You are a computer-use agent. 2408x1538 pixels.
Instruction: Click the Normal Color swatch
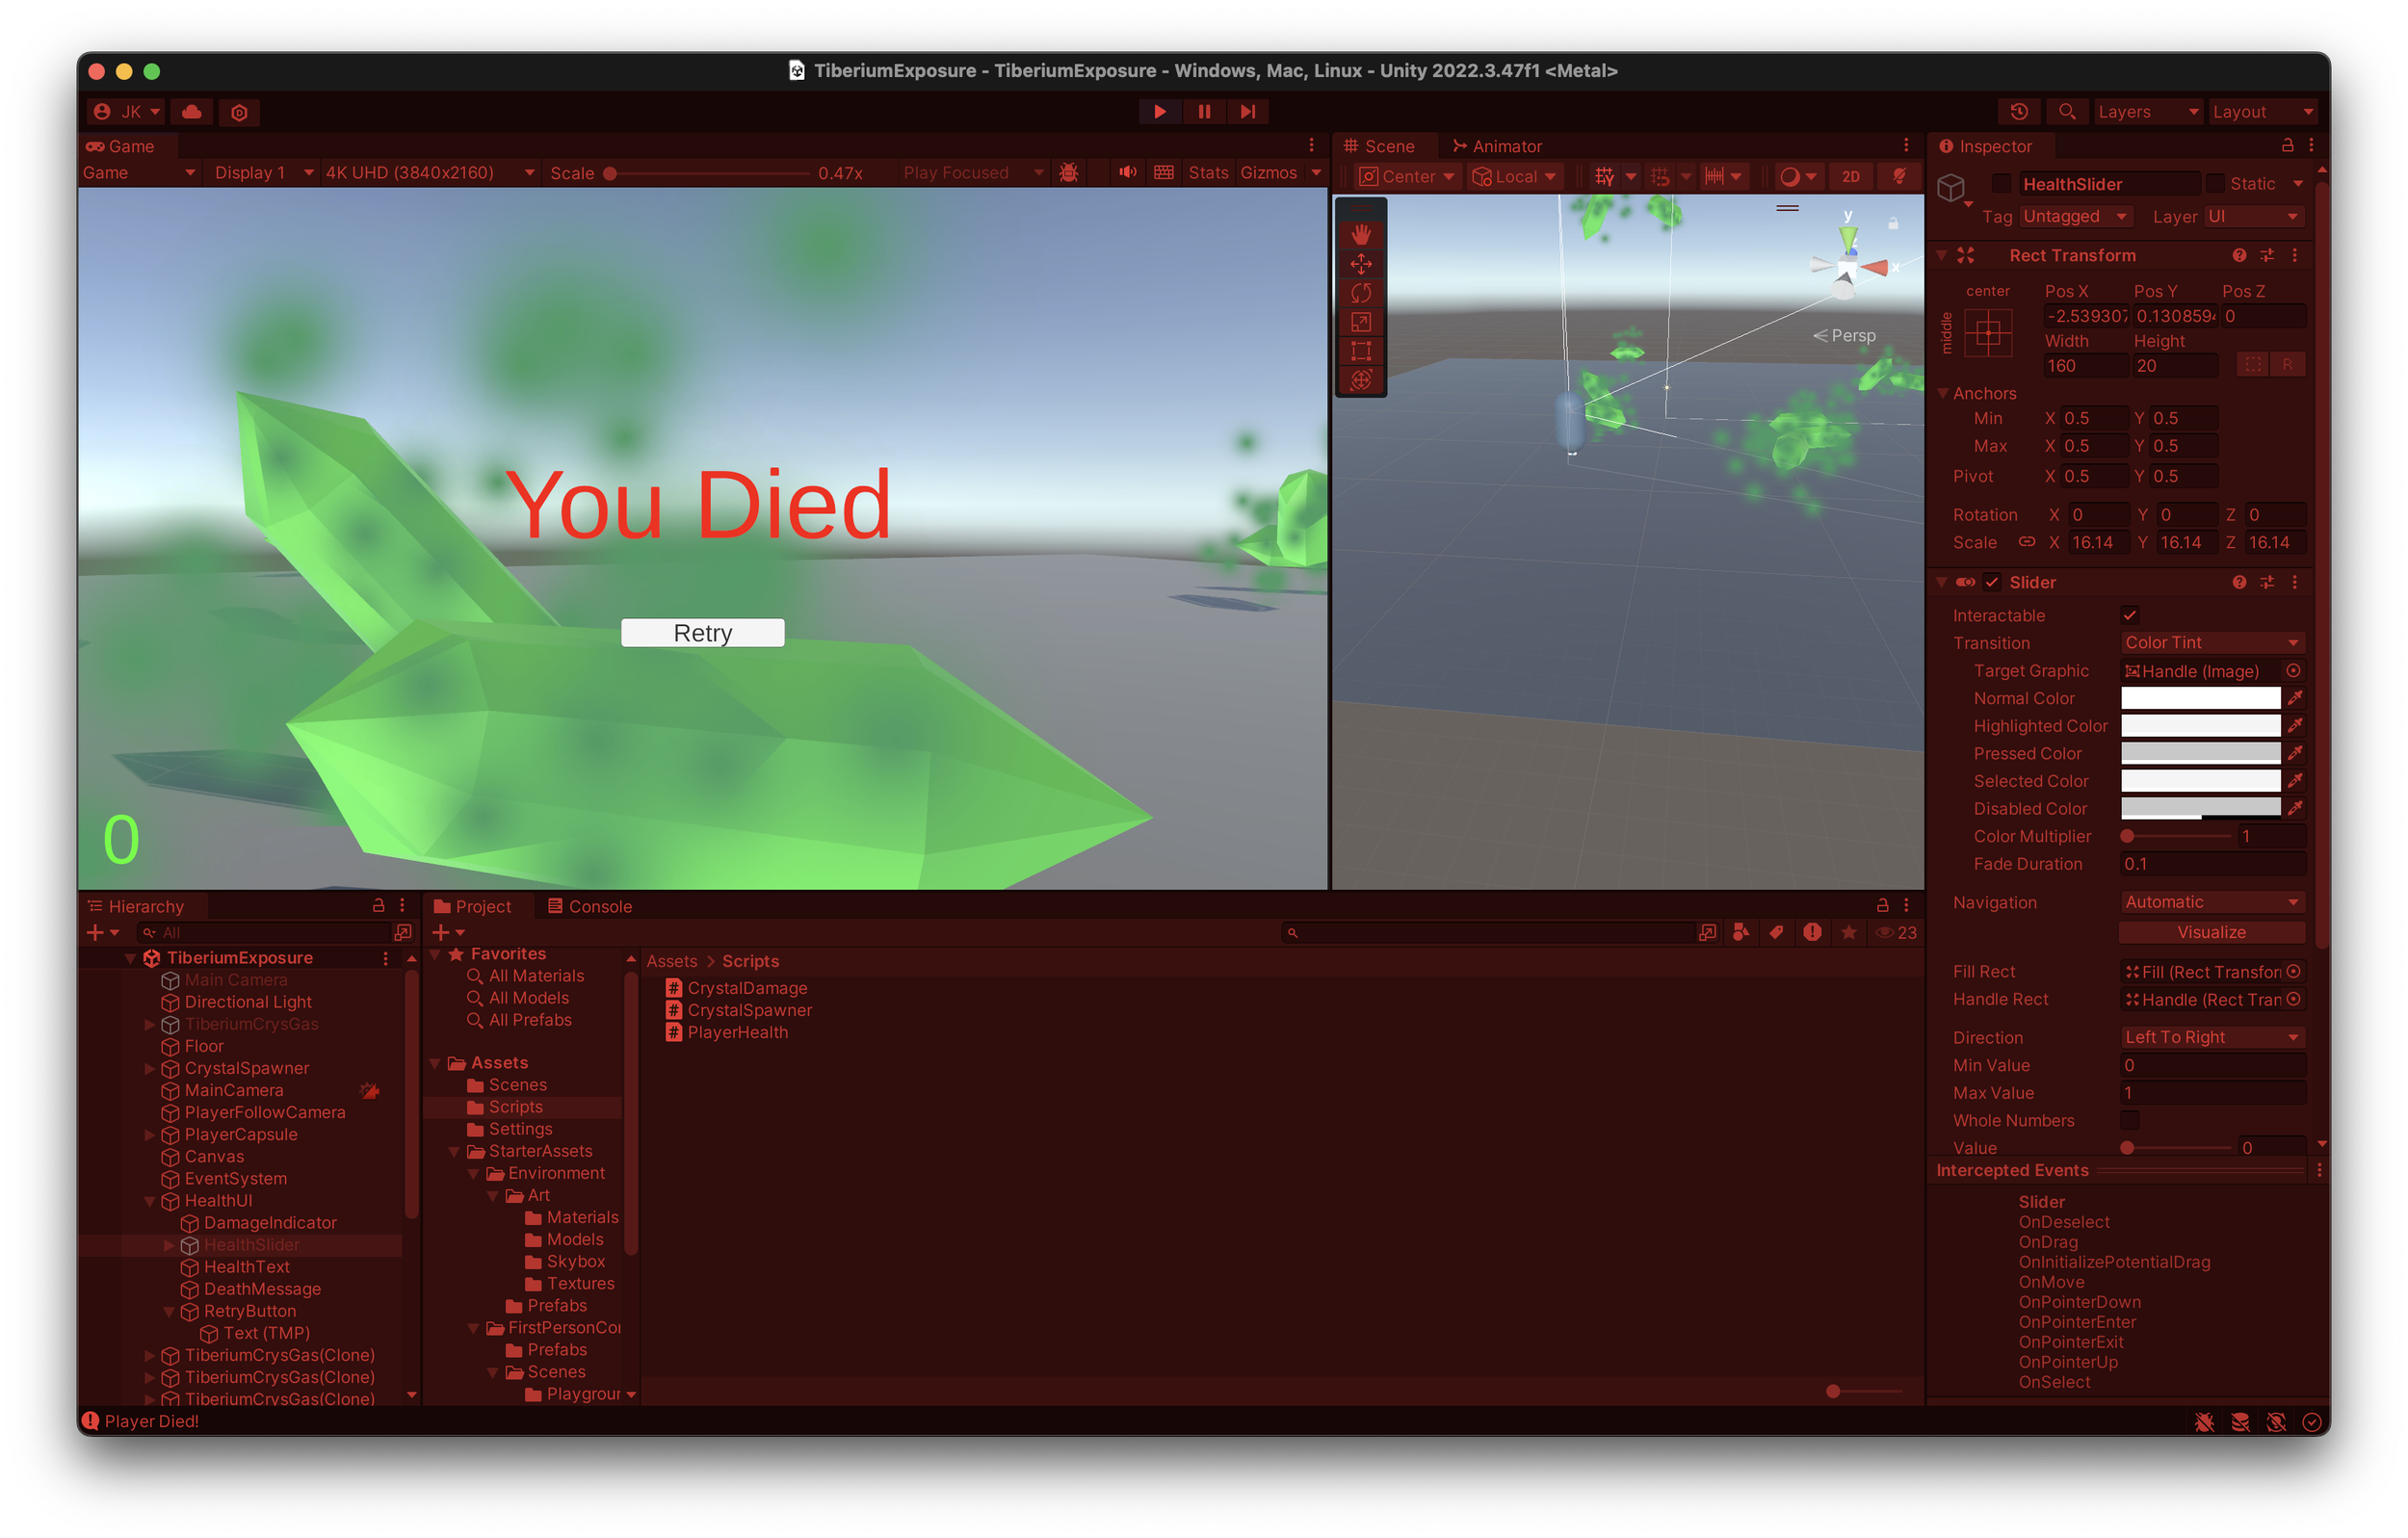click(x=2200, y=698)
